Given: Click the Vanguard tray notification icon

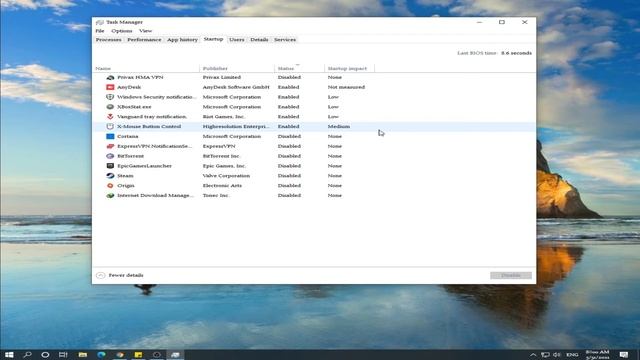Looking at the screenshot, I should [110, 116].
